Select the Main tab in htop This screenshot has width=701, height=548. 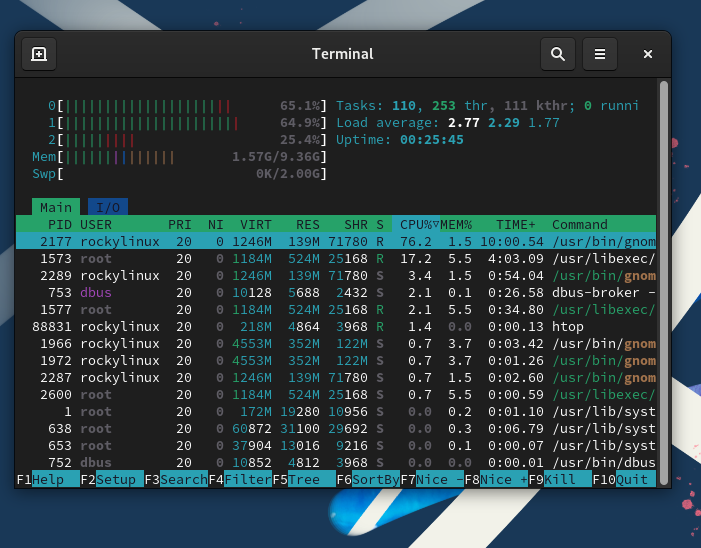pyautogui.click(x=55, y=207)
